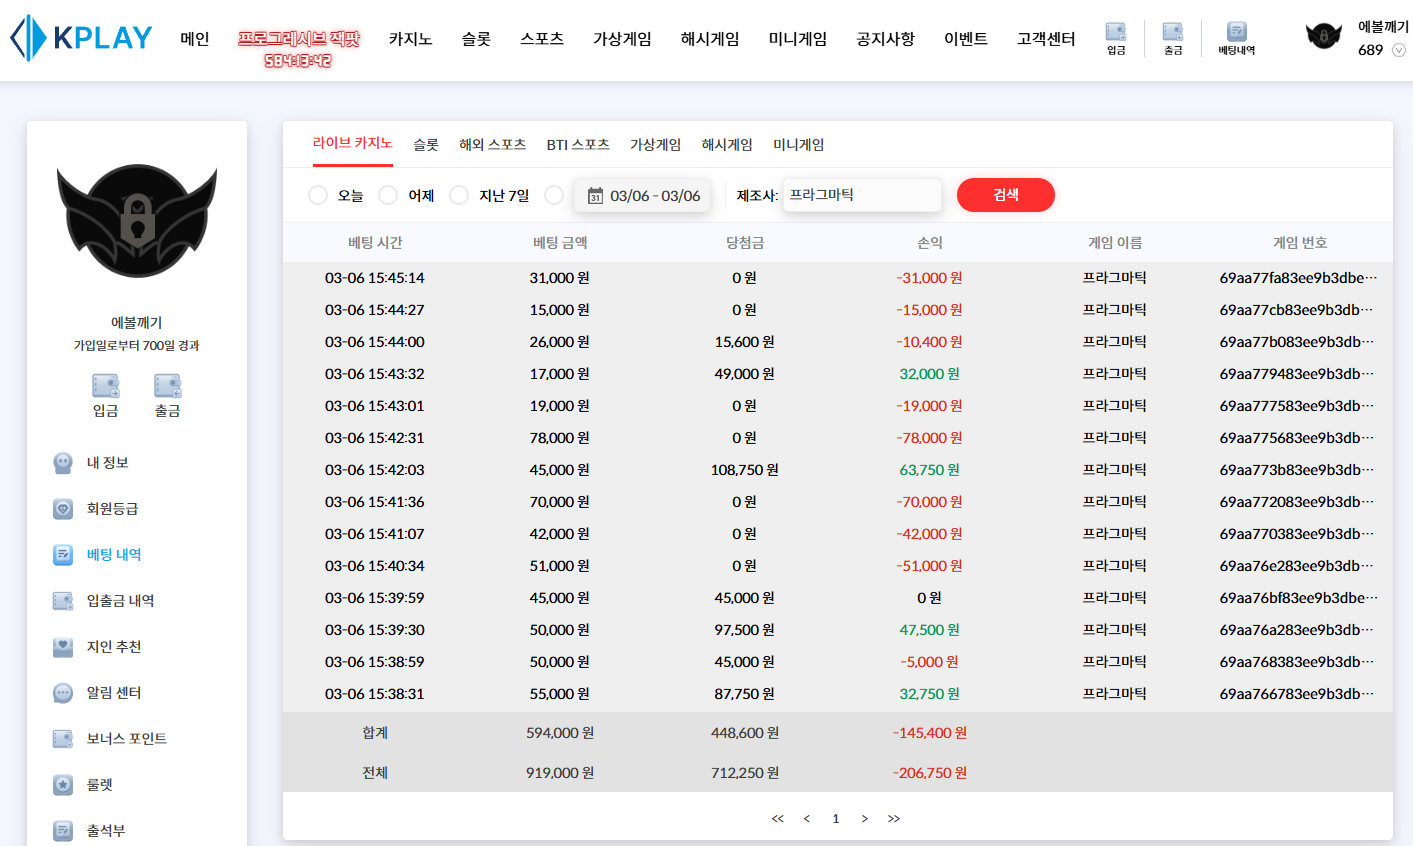
Task: Expand the user balance dropdown arrow
Action: tap(1399, 50)
